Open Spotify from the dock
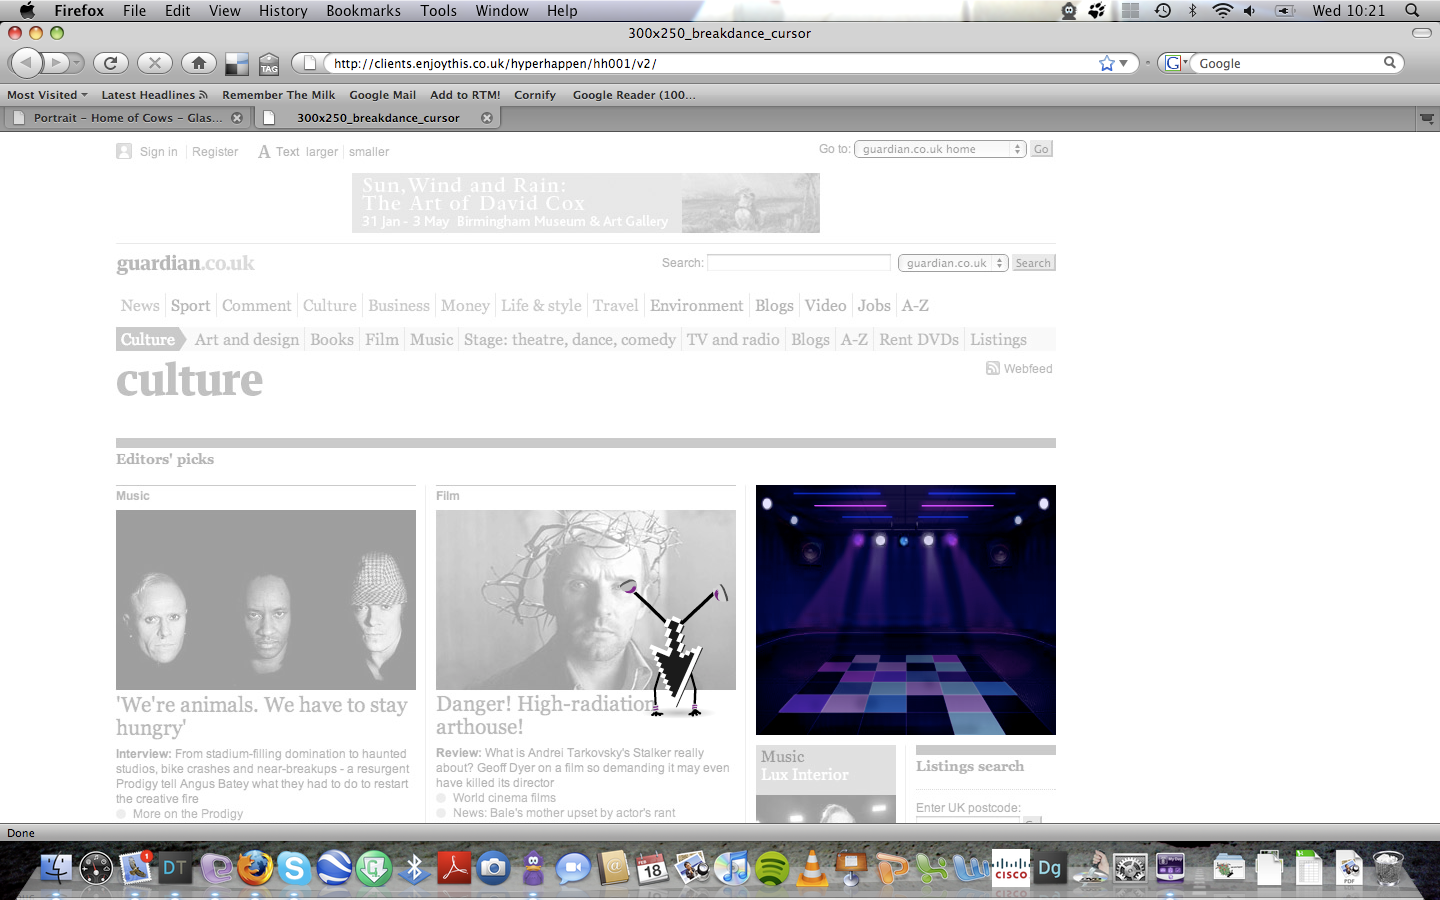The height and width of the screenshot is (900, 1440). click(771, 868)
